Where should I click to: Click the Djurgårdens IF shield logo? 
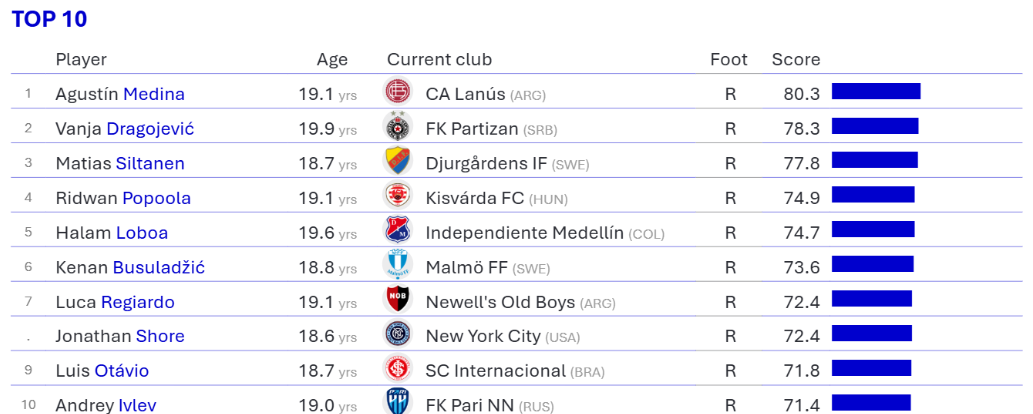[398, 162]
